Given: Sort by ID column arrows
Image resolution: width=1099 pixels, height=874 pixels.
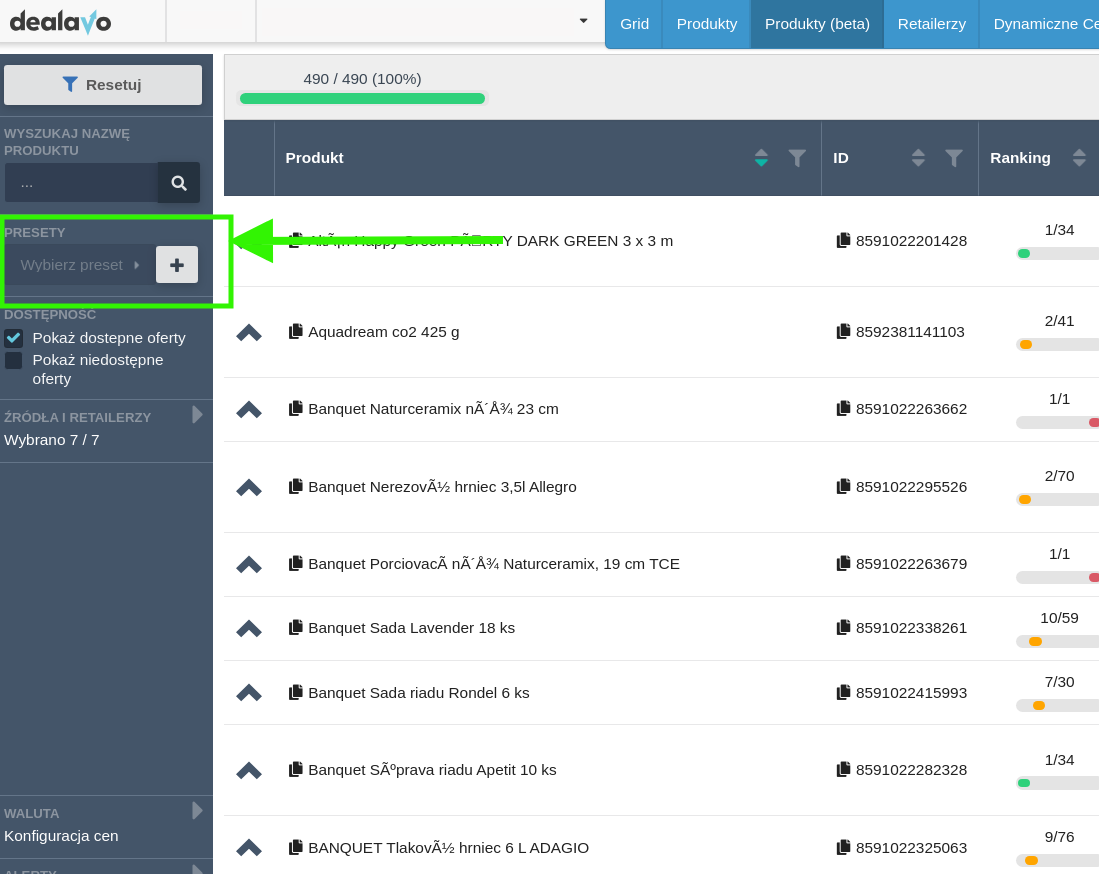Looking at the screenshot, I should coord(918,158).
